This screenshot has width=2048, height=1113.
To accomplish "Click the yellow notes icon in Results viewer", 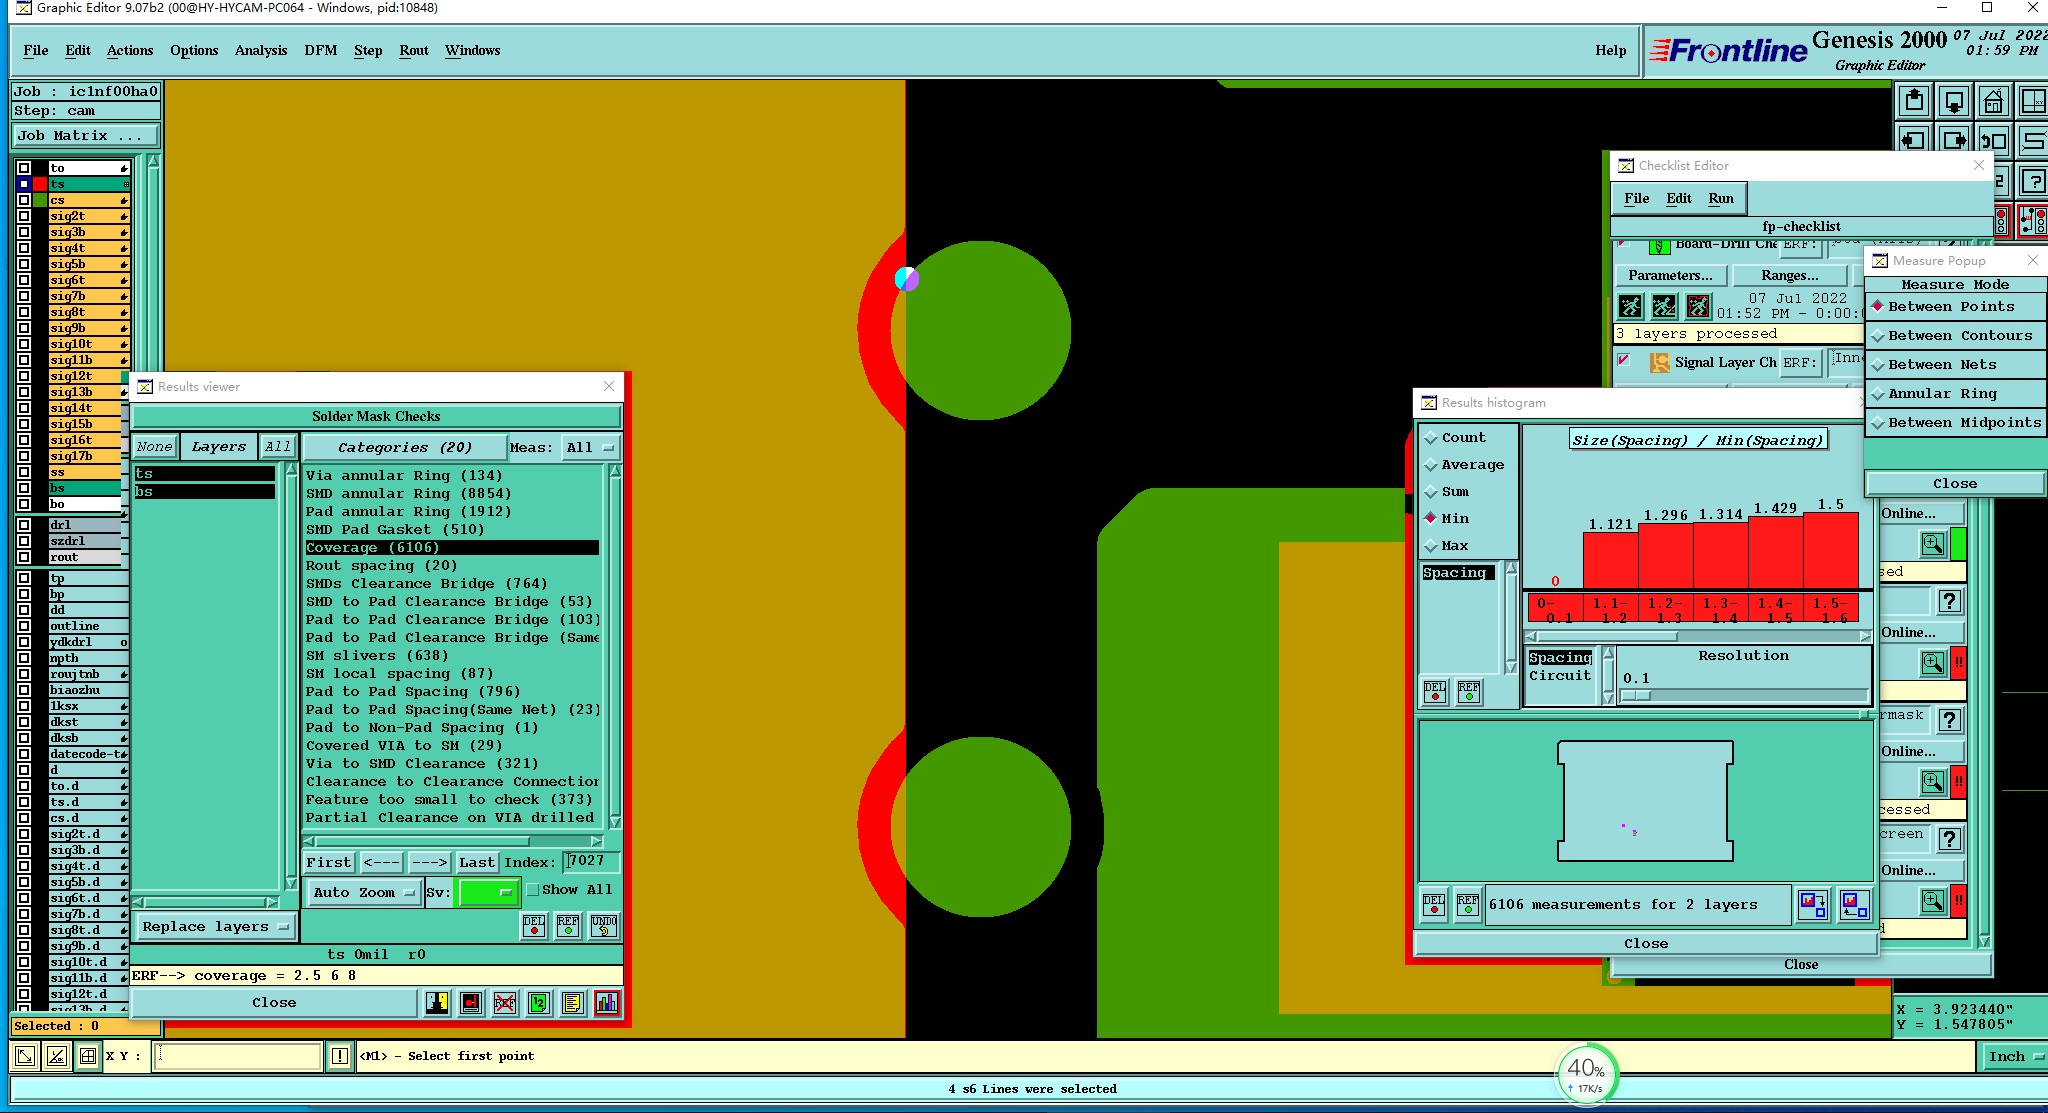I will 572,1003.
